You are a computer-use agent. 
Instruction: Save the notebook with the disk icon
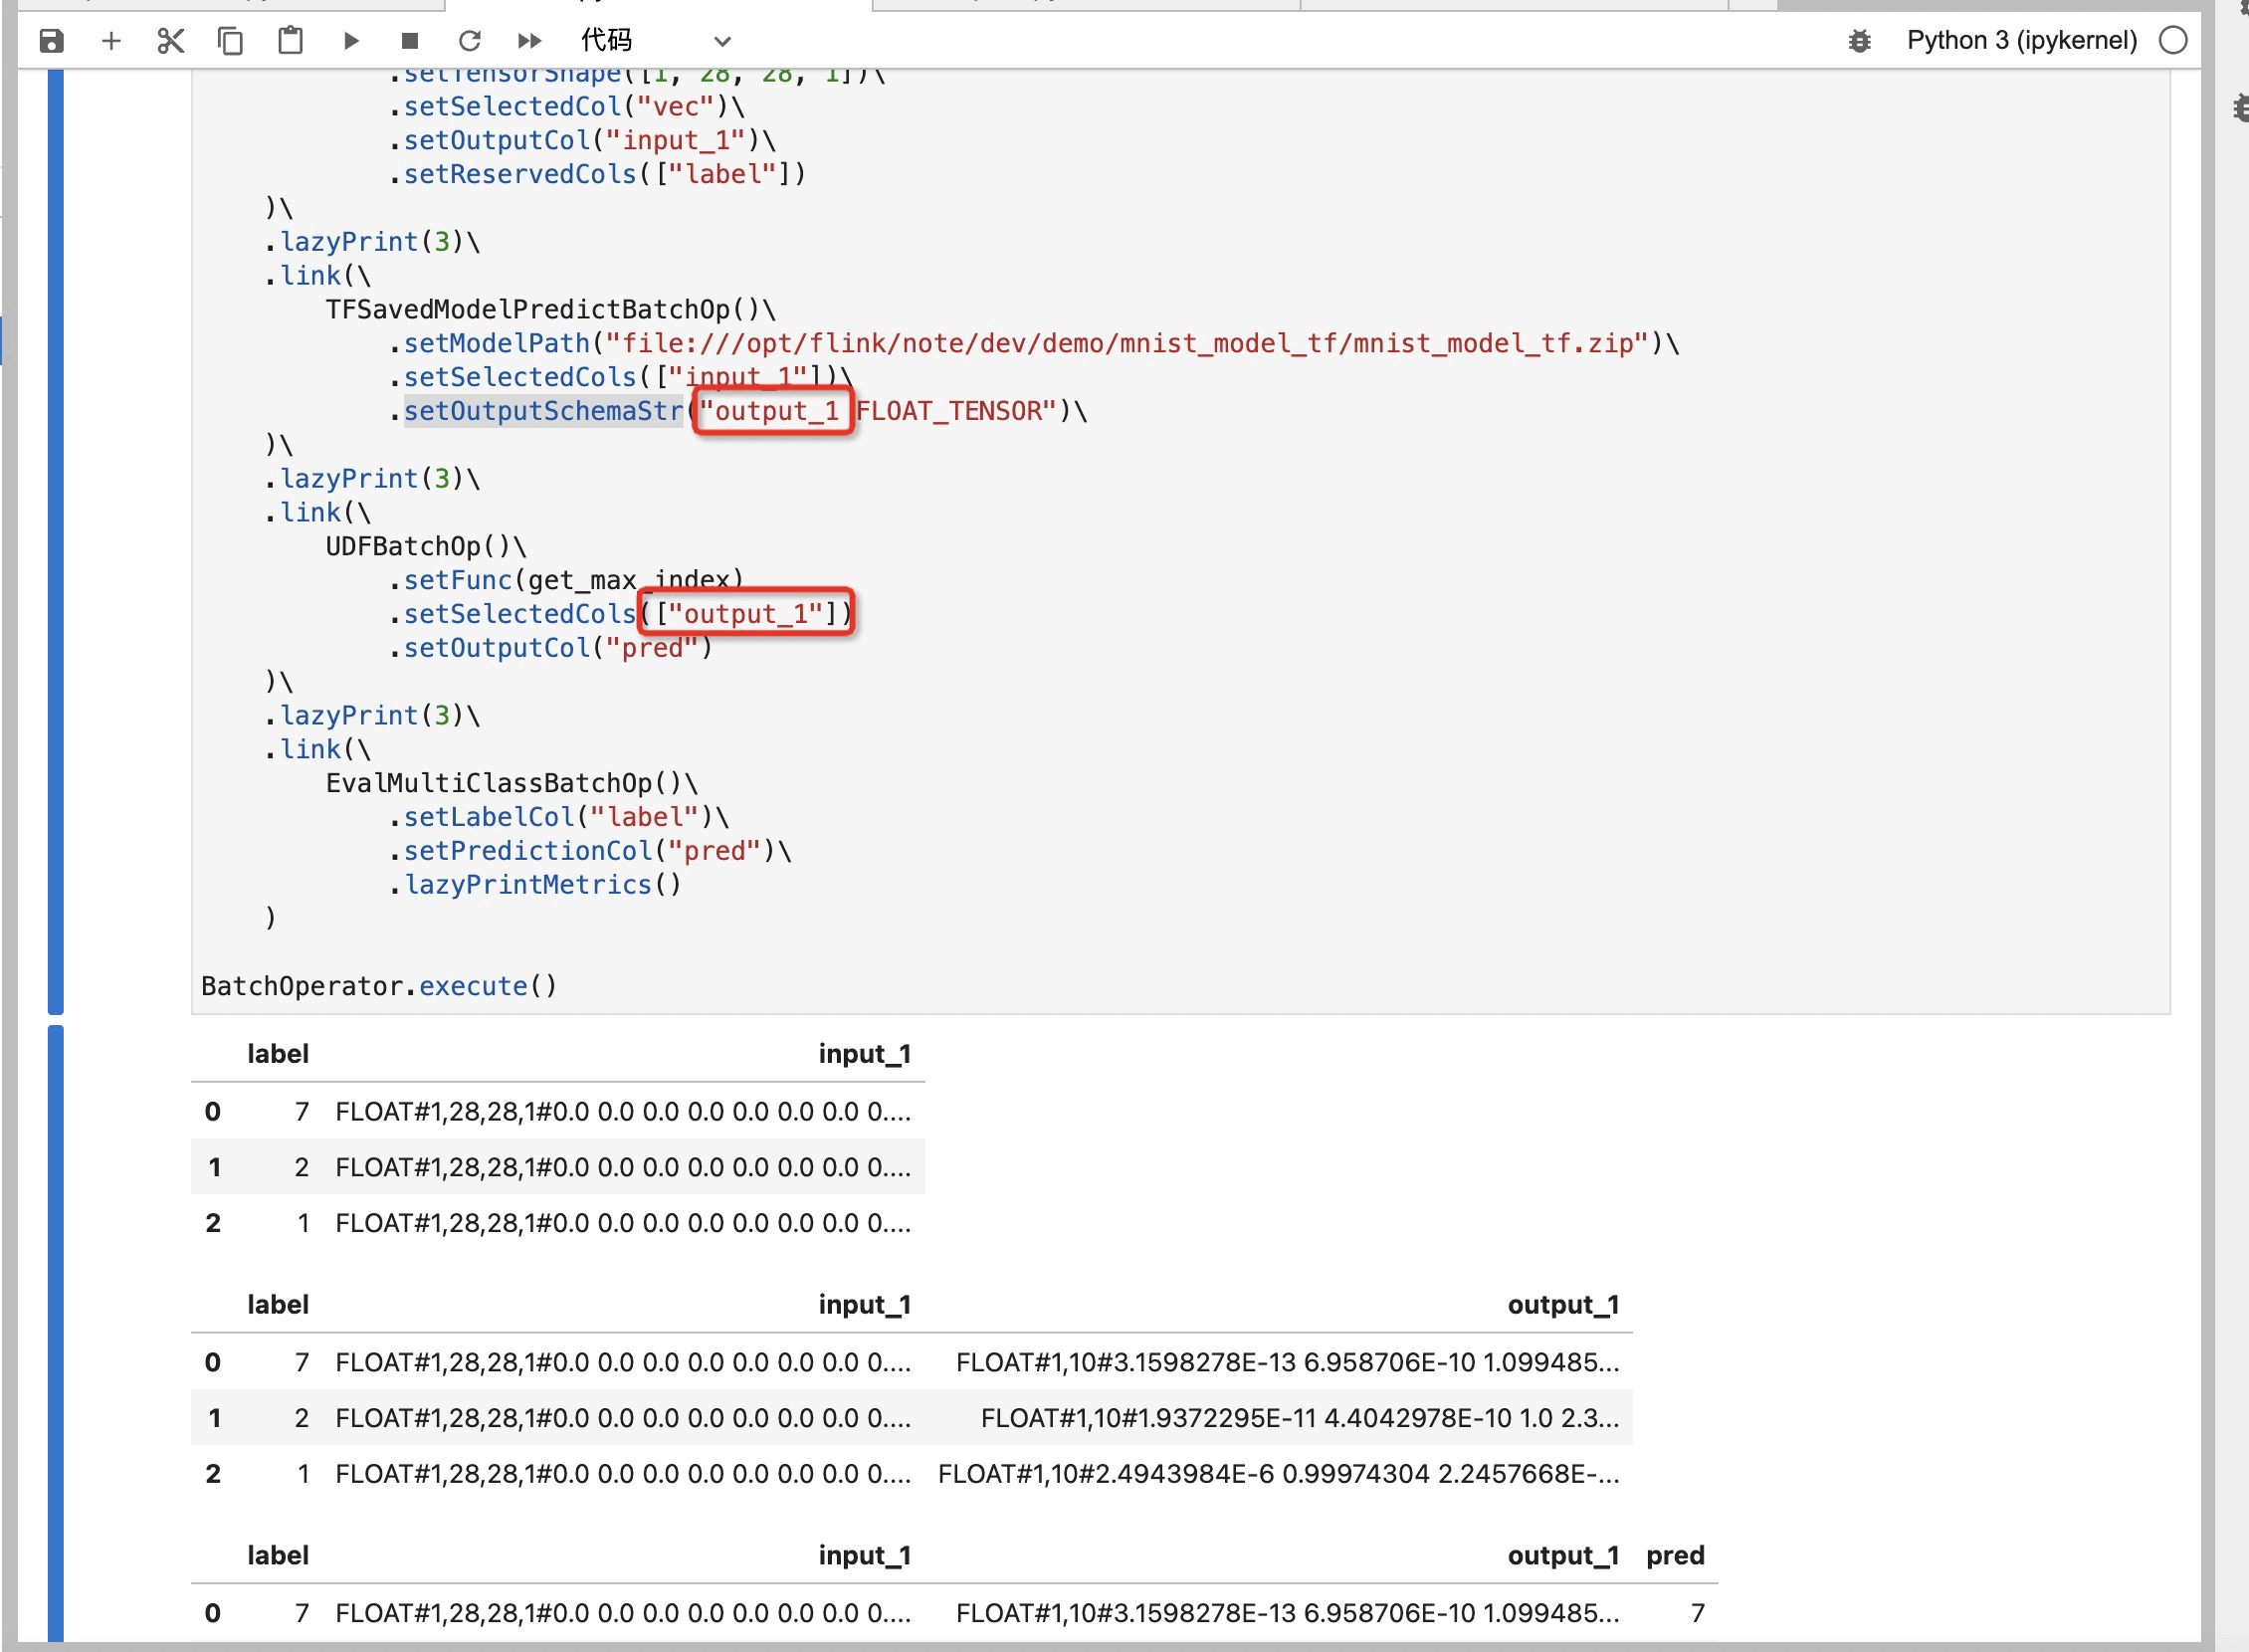click(x=51, y=41)
